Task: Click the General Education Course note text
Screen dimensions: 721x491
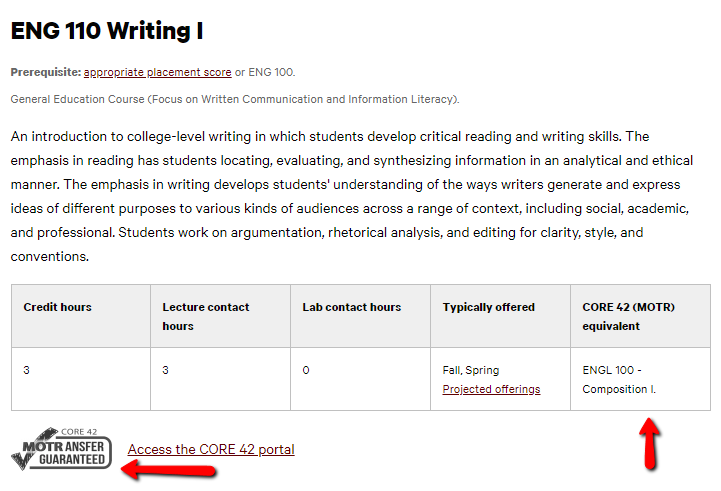Action: pos(235,99)
